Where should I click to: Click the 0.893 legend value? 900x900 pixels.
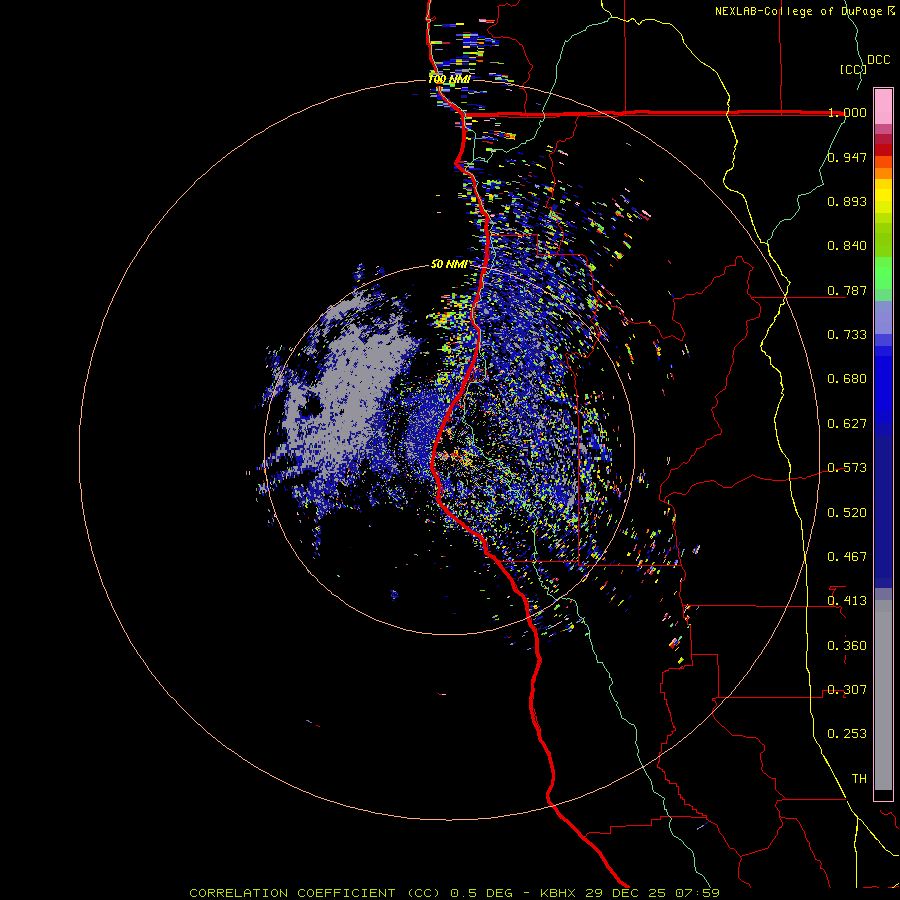tap(847, 201)
